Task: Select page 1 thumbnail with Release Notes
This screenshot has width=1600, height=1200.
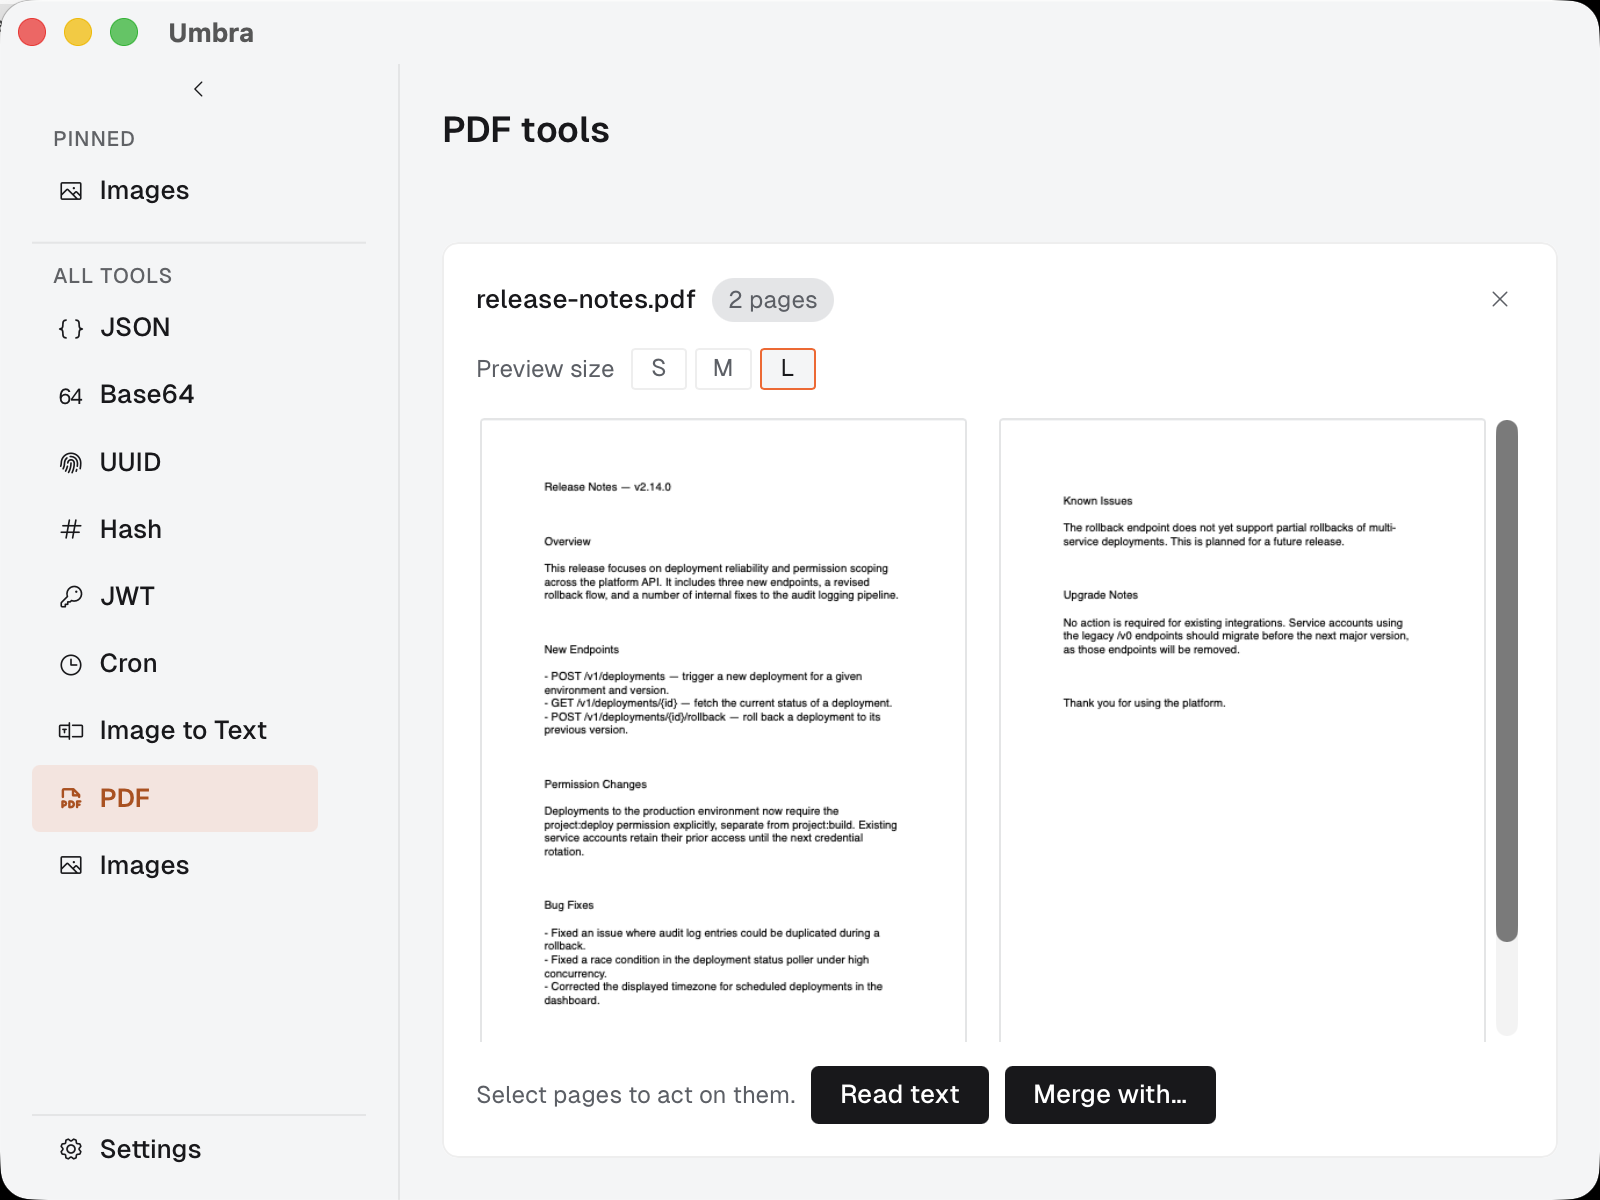Action: [x=724, y=730]
